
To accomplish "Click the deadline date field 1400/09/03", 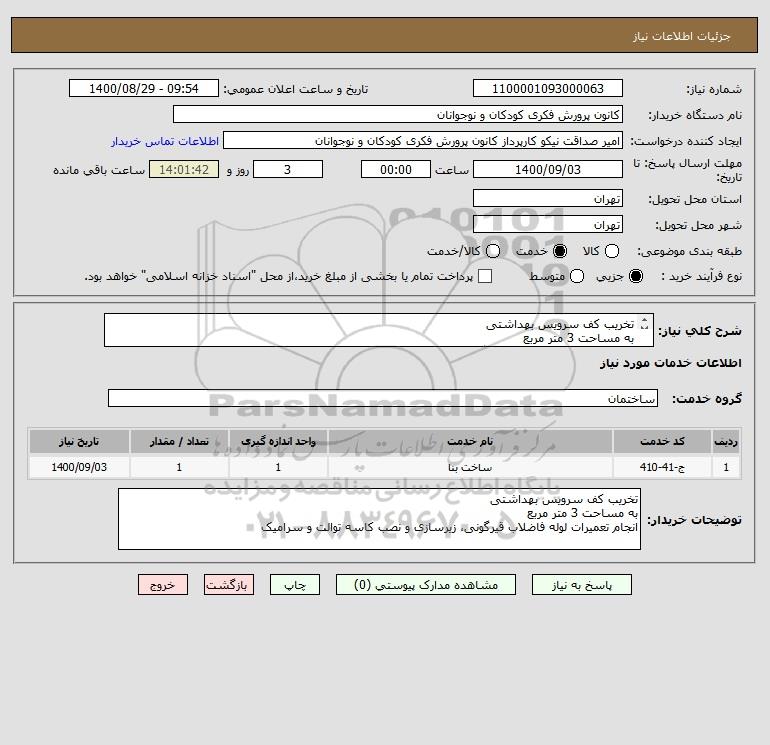I will (548, 169).
